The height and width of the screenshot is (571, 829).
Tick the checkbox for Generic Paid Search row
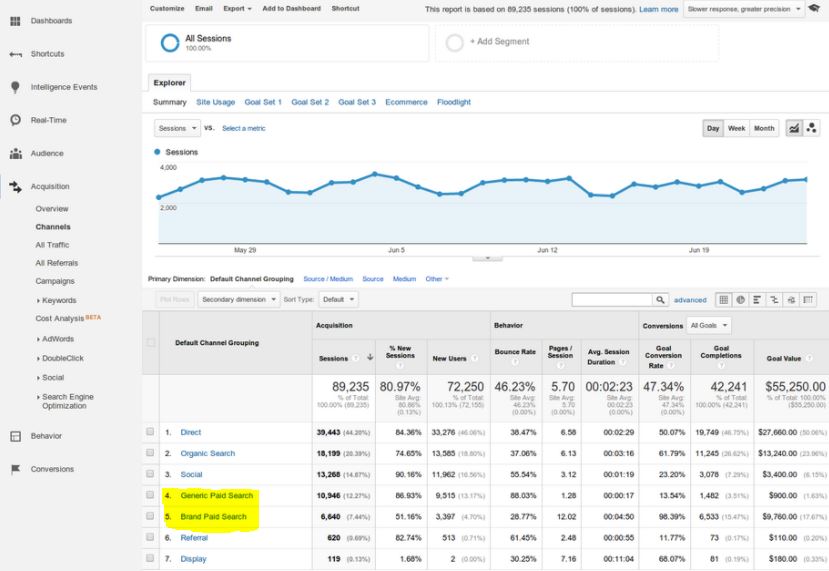(x=150, y=495)
